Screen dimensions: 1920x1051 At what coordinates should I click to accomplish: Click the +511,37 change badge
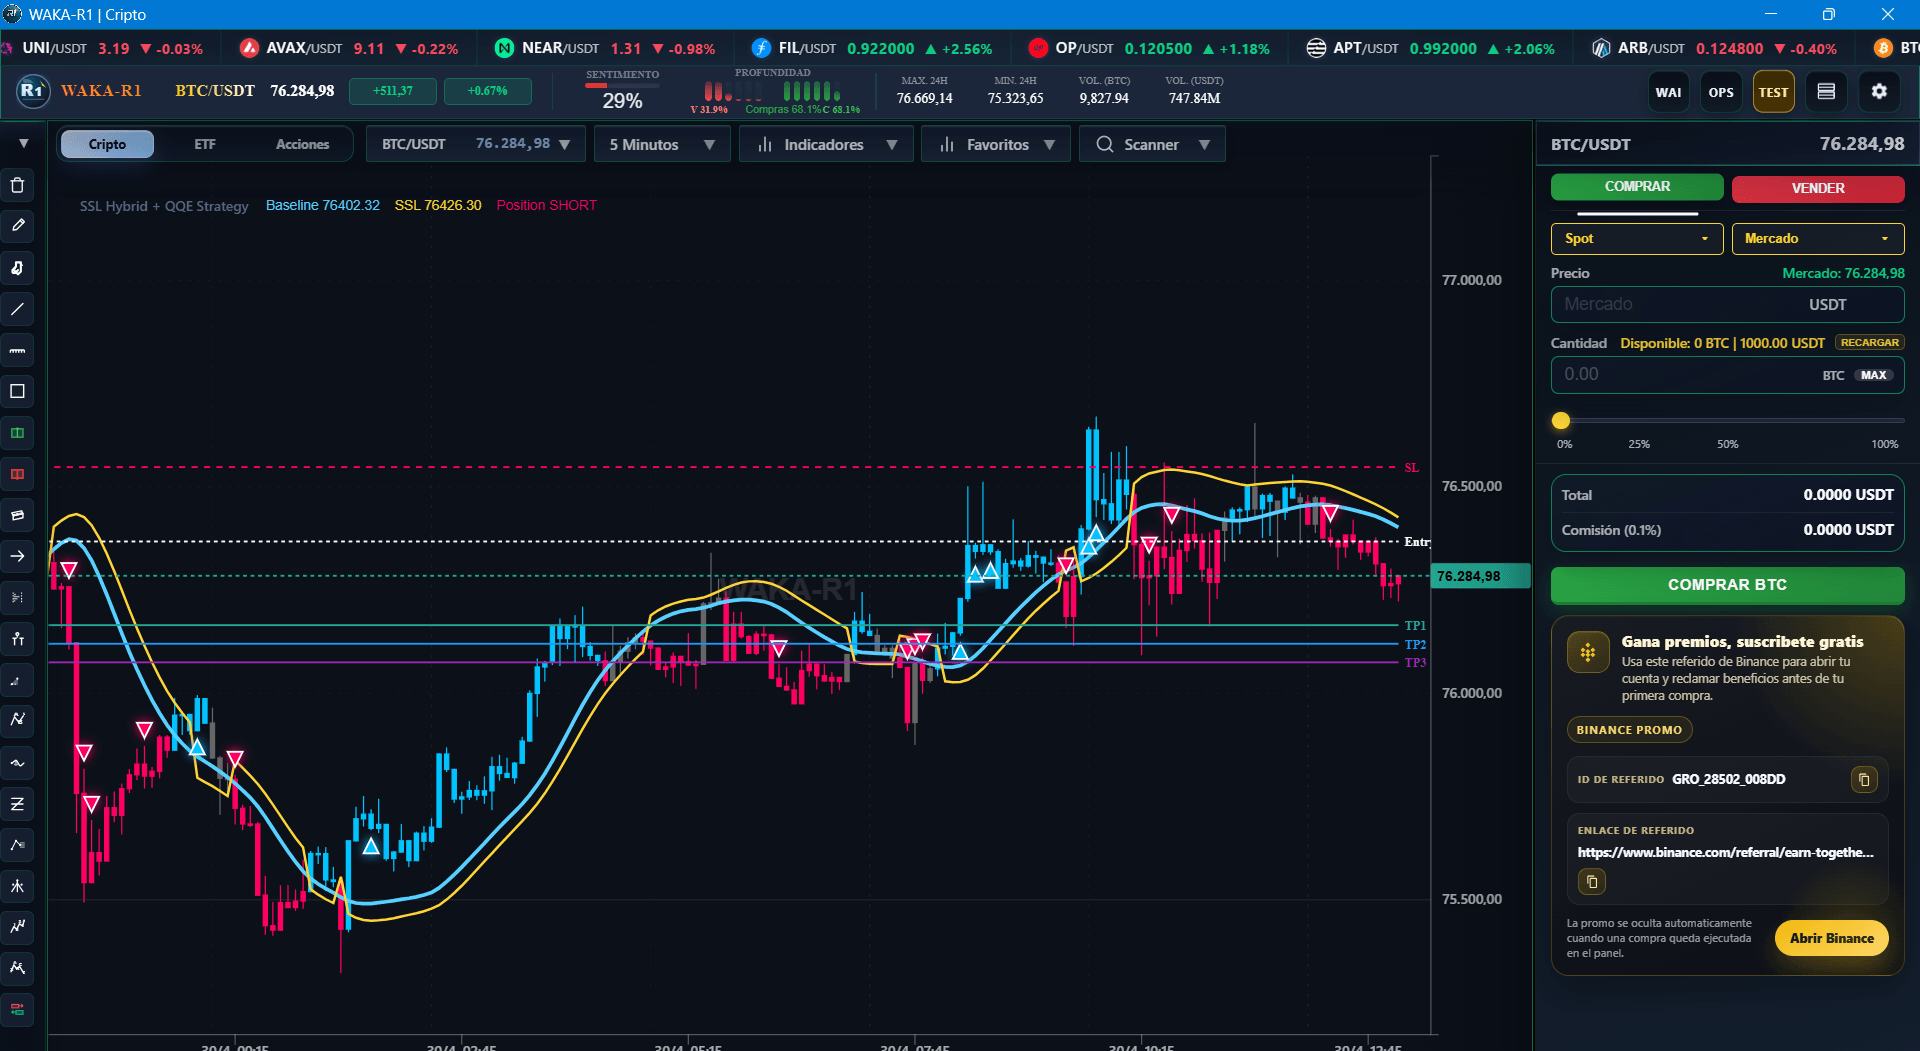pyautogui.click(x=393, y=91)
